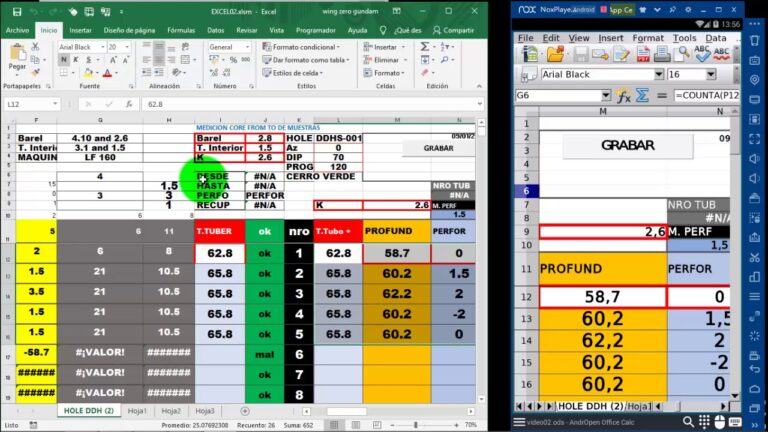Click the spellcheck ABC icon in Calc toolbar
The width and height of the screenshot is (768, 432).
point(701,53)
